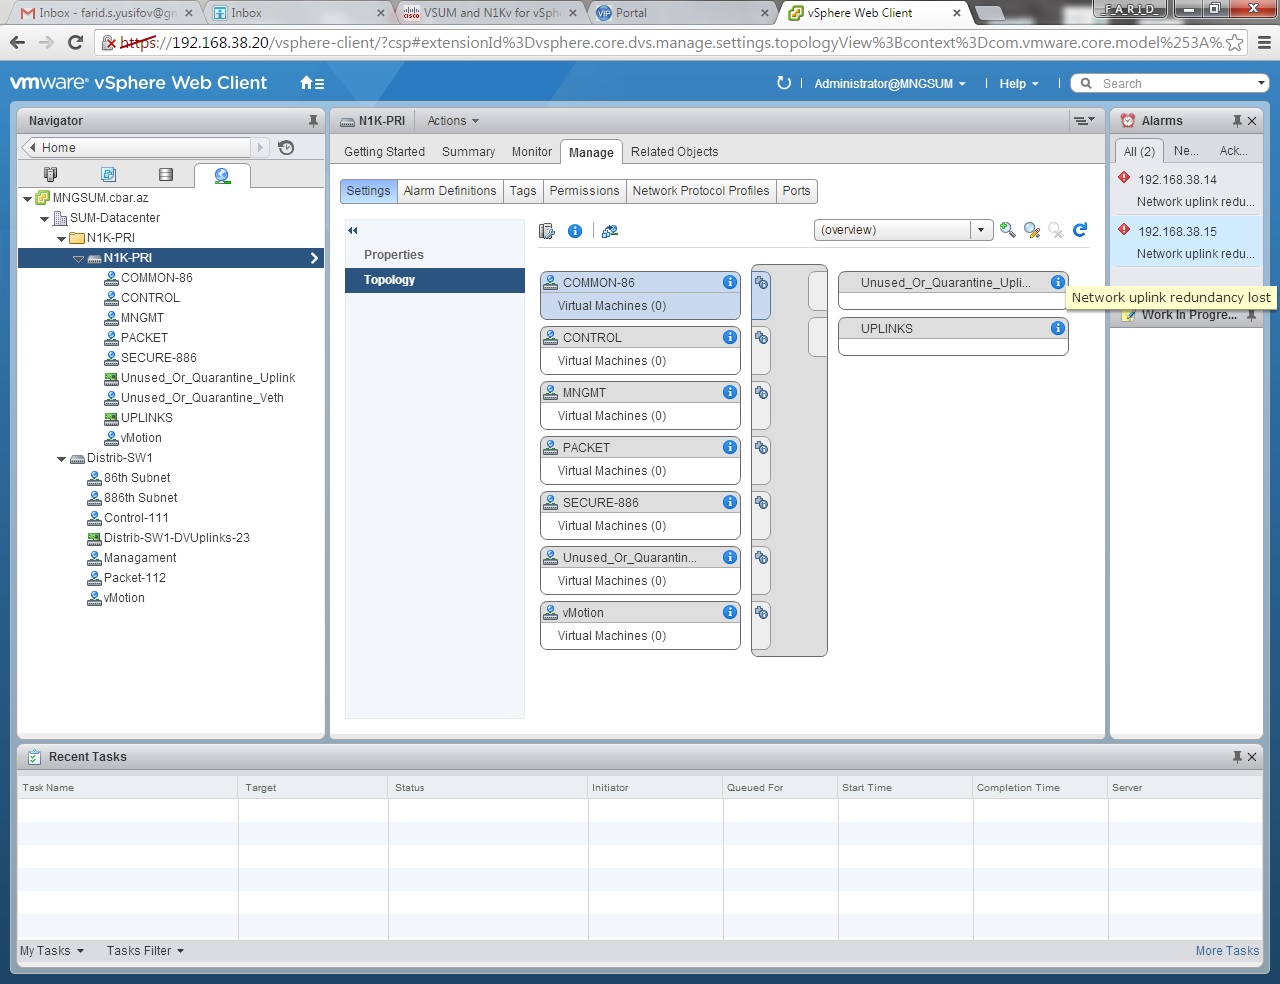Click the navigator history icon
Image resolution: width=1280 pixels, height=984 pixels.
point(286,147)
